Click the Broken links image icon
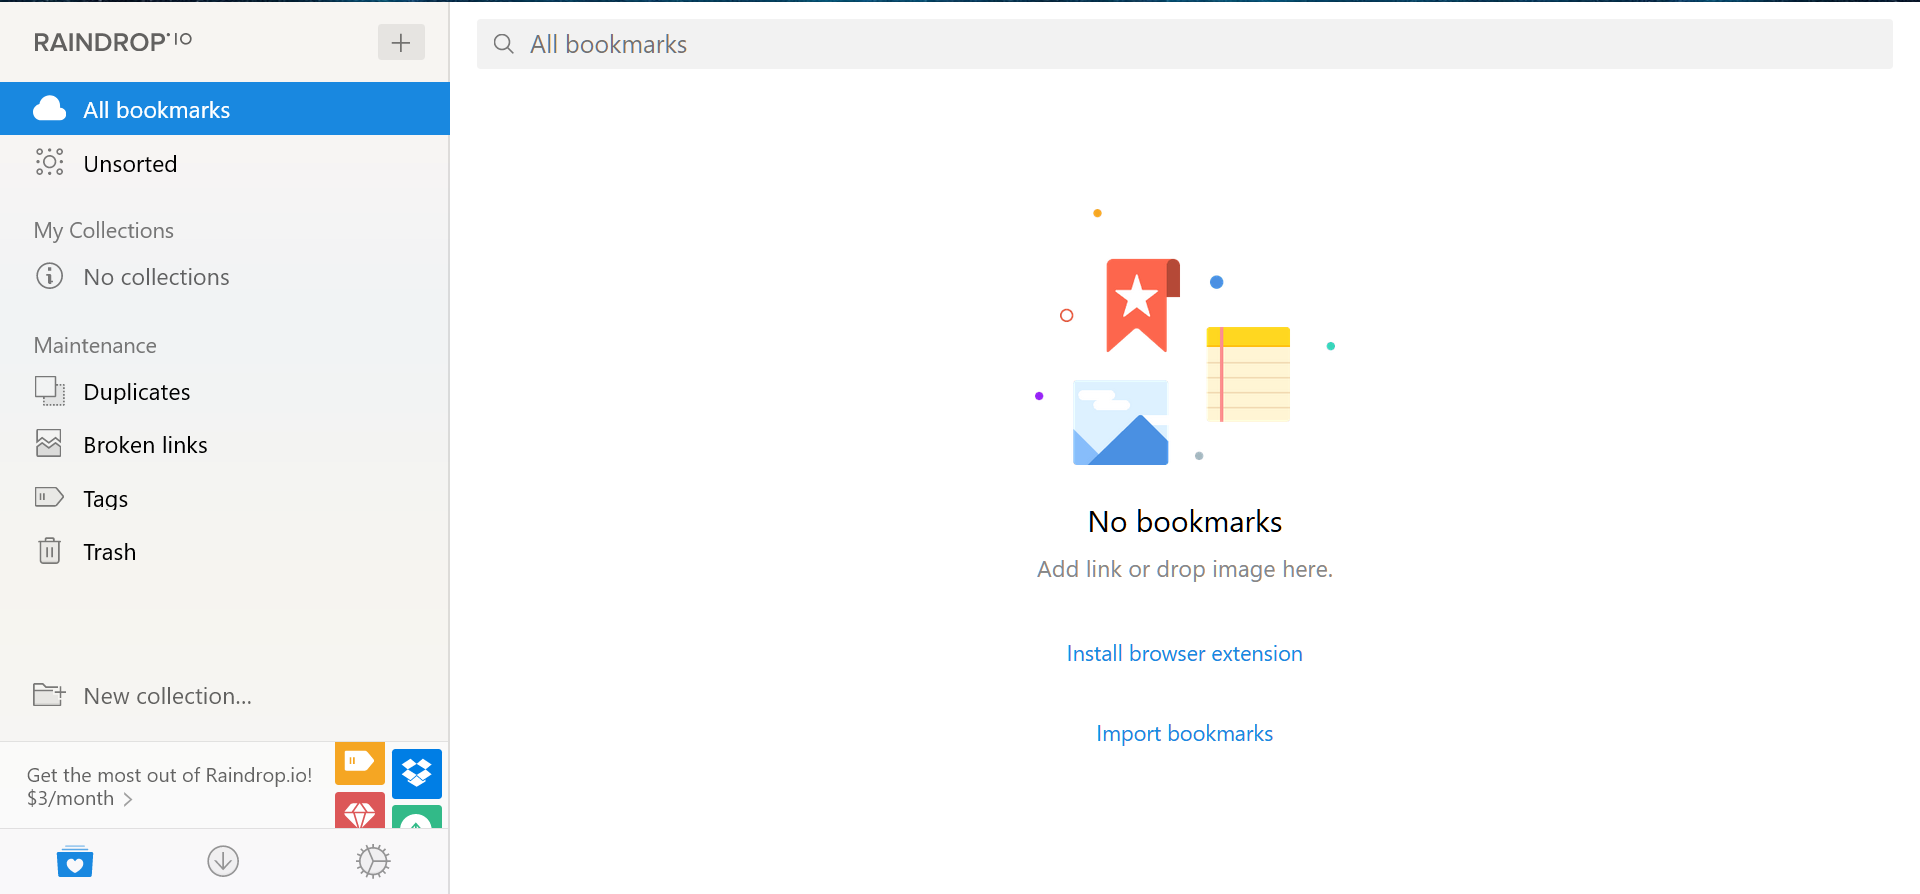 (49, 443)
